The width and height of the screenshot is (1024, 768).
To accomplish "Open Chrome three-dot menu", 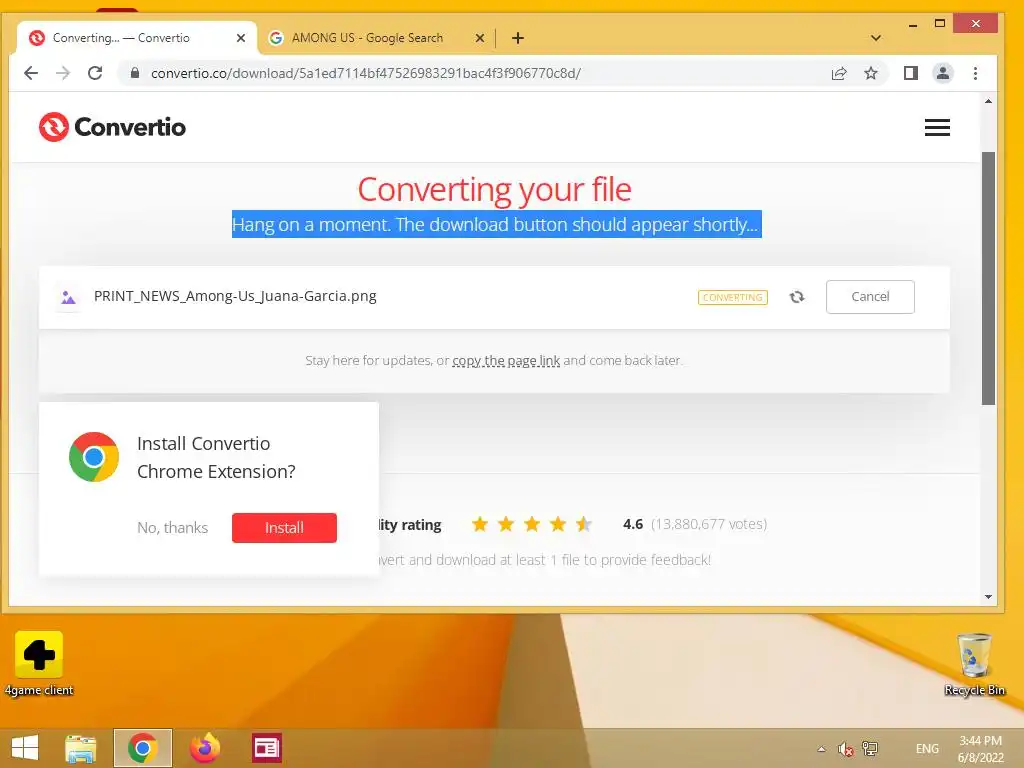I will (975, 73).
